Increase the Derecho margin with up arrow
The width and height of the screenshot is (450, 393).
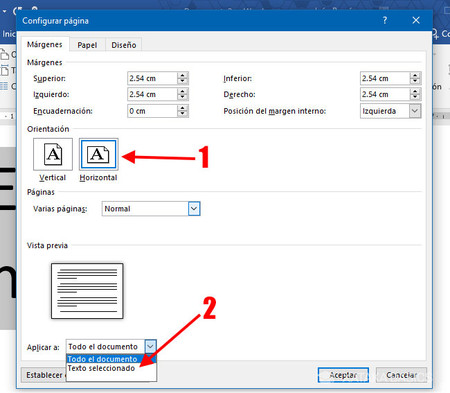pos(415,91)
